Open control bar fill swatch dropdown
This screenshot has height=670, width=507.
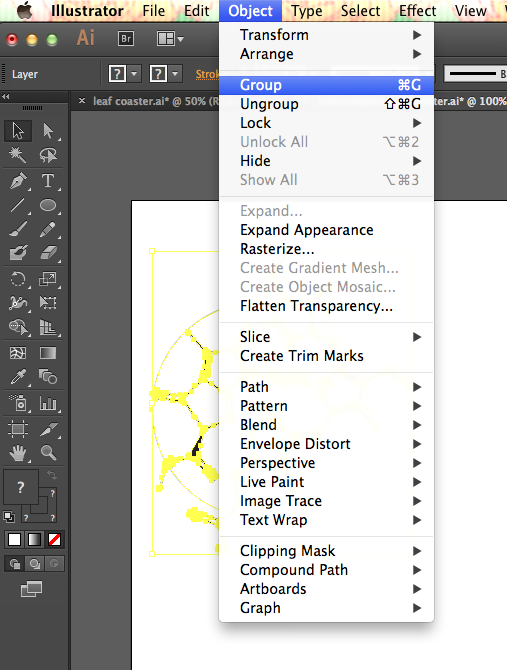click(134, 74)
